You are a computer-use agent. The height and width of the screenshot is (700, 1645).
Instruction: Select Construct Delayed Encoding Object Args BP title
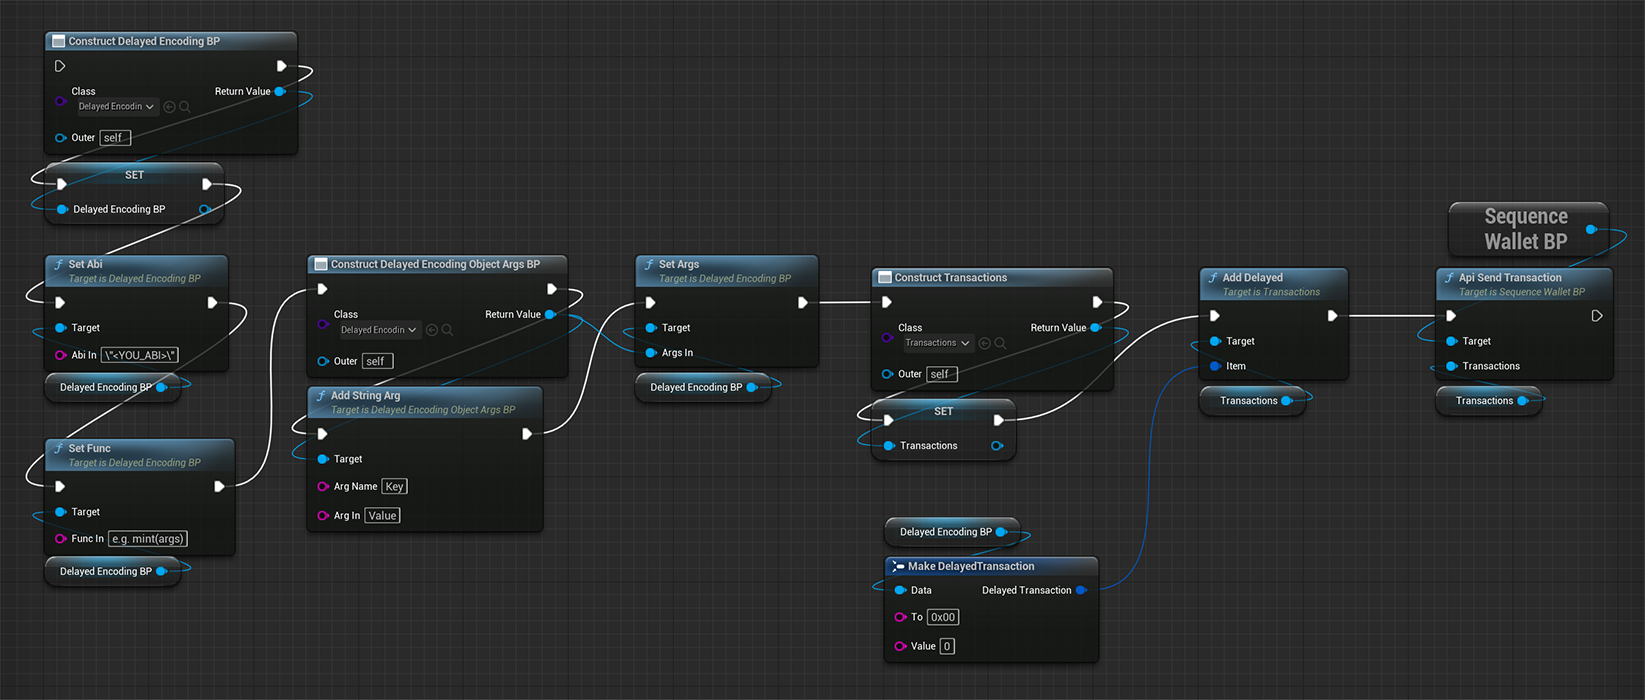pyautogui.click(x=435, y=264)
